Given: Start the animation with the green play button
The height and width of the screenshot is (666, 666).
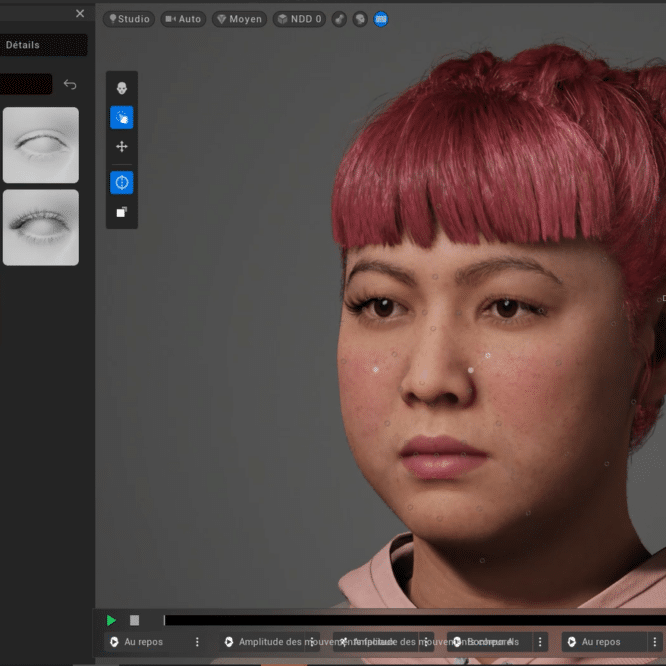Looking at the screenshot, I should pos(111,621).
